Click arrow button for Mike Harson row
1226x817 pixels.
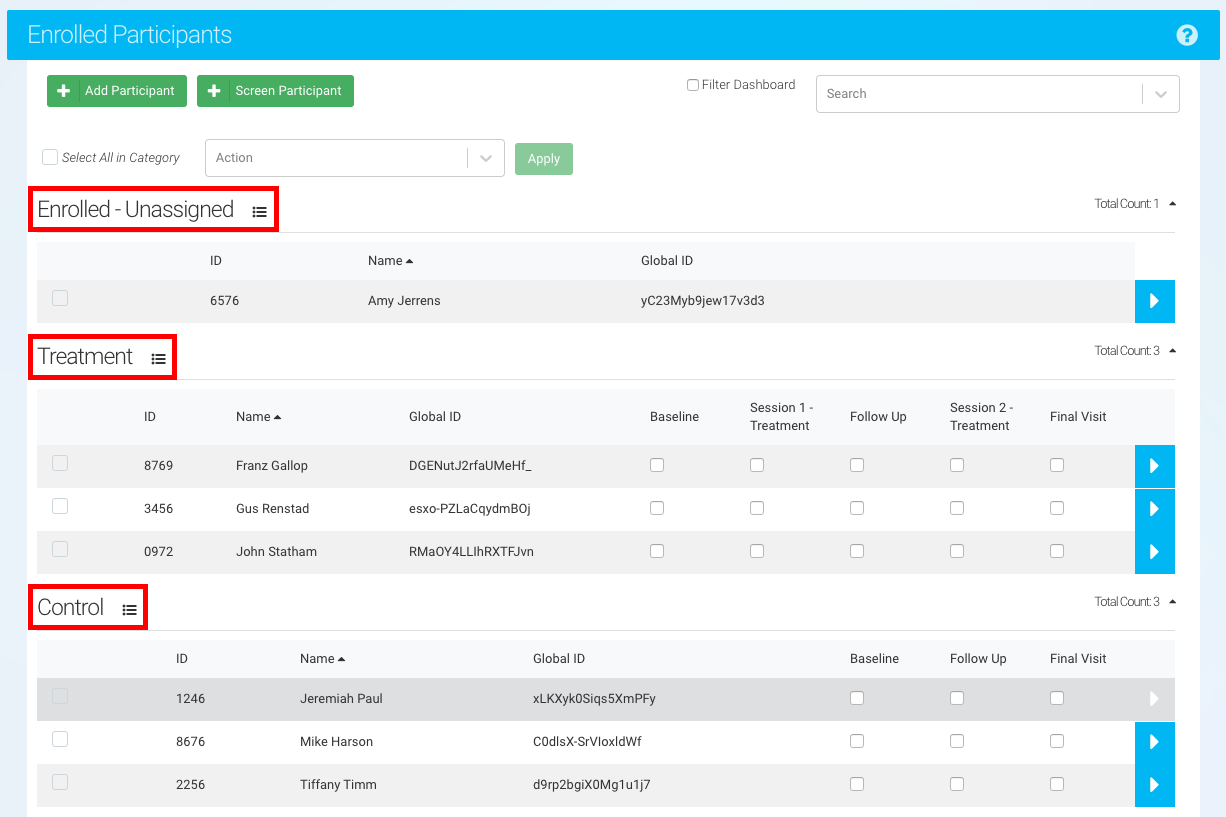(x=1154, y=742)
